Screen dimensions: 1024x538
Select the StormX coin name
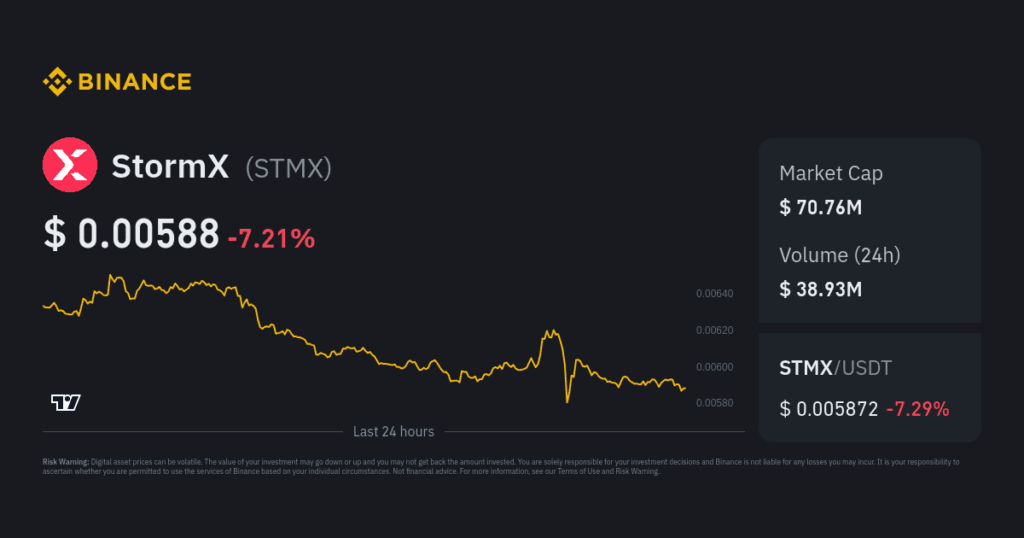(x=170, y=166)
